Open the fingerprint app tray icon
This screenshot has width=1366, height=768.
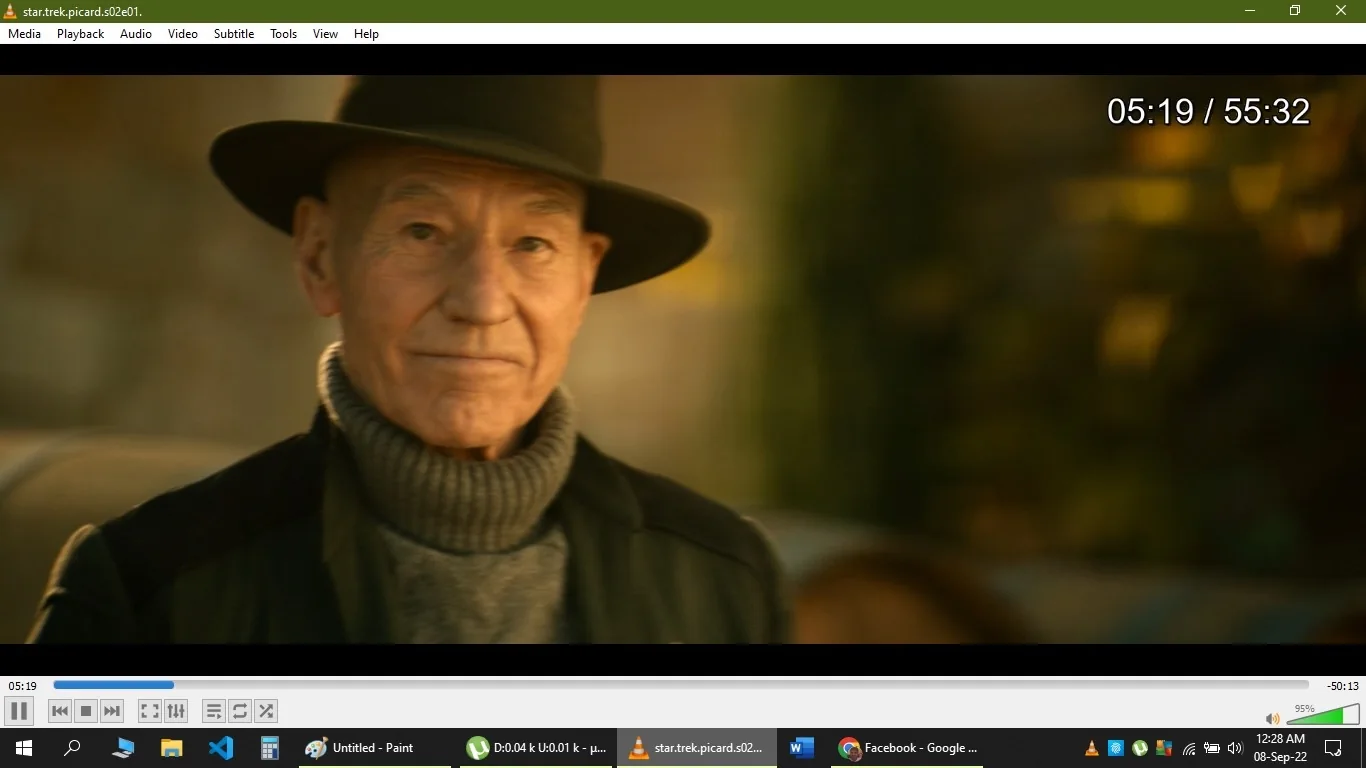[1115, 748]
